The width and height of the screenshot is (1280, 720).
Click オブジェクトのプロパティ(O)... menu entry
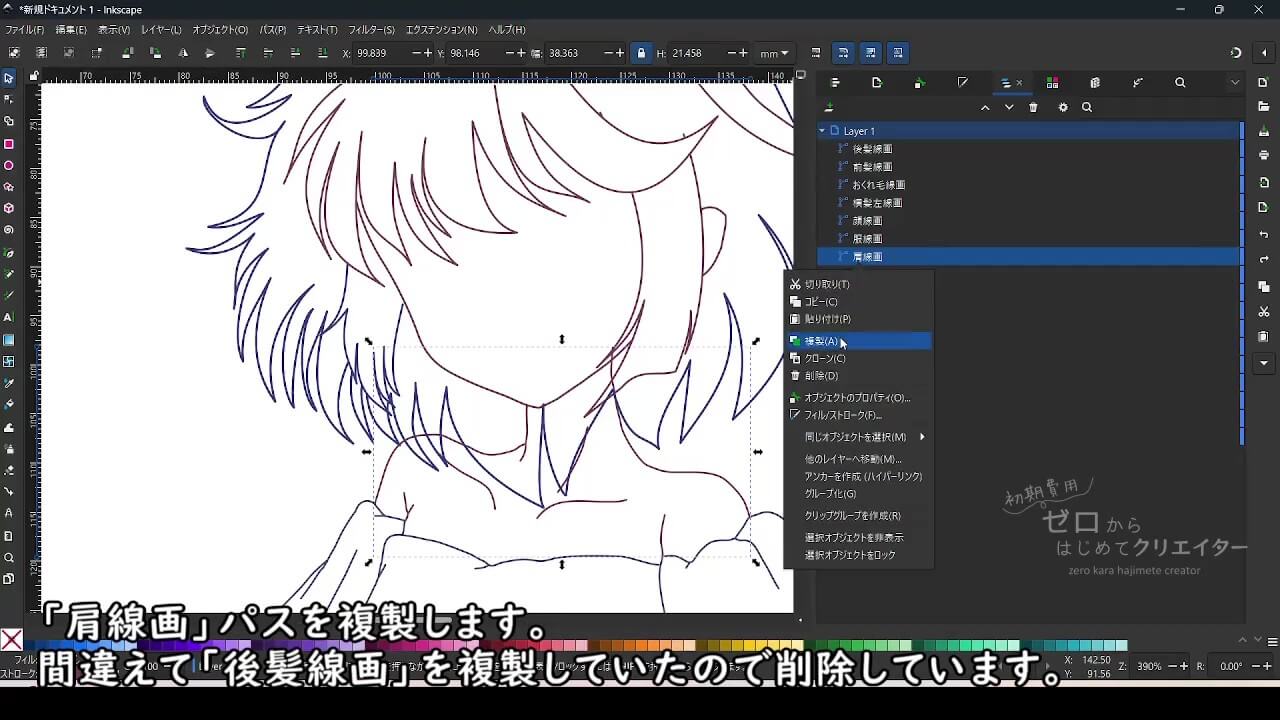tap(857, 398)
